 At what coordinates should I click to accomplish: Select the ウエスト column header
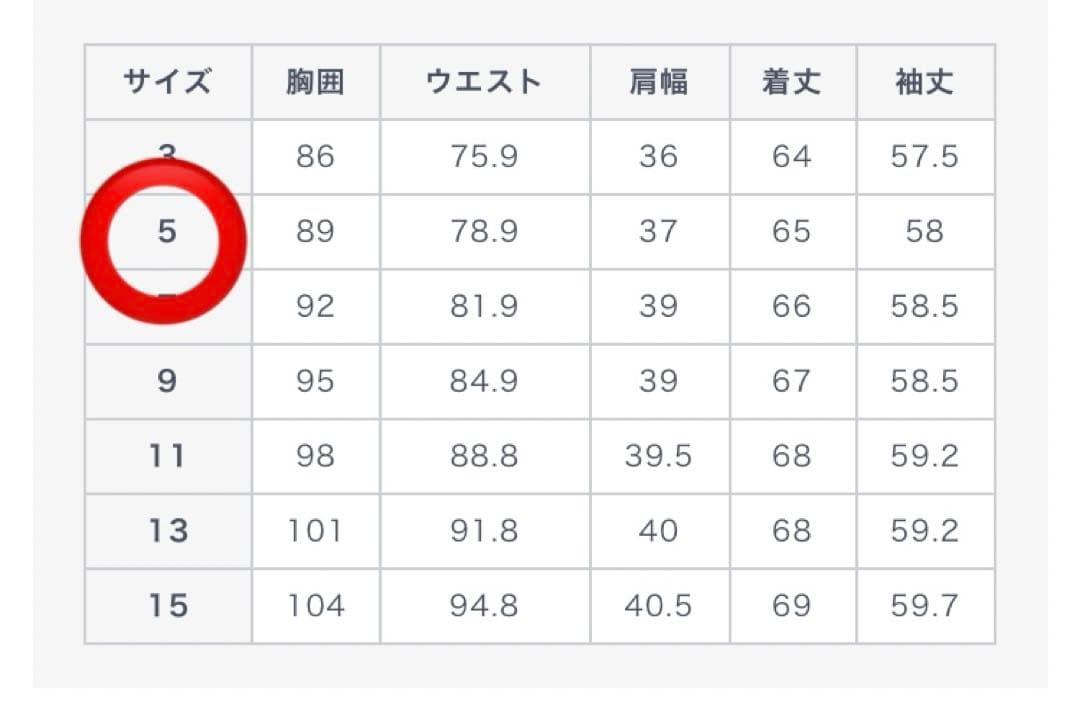484,82
